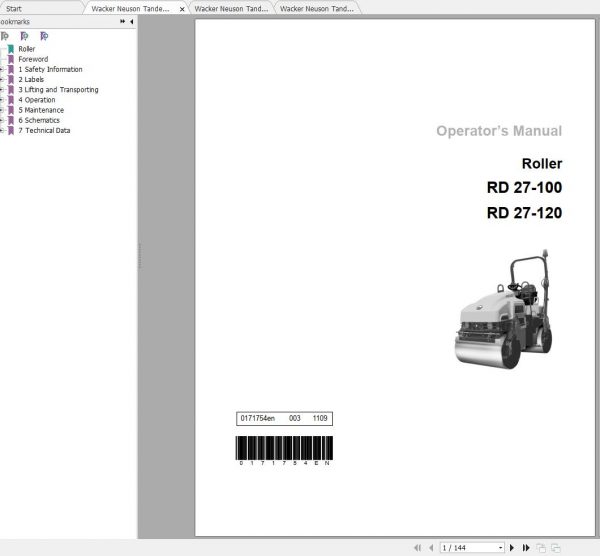Go to the last page
This screenshot has height=556, width=600.
coord(526,548)
